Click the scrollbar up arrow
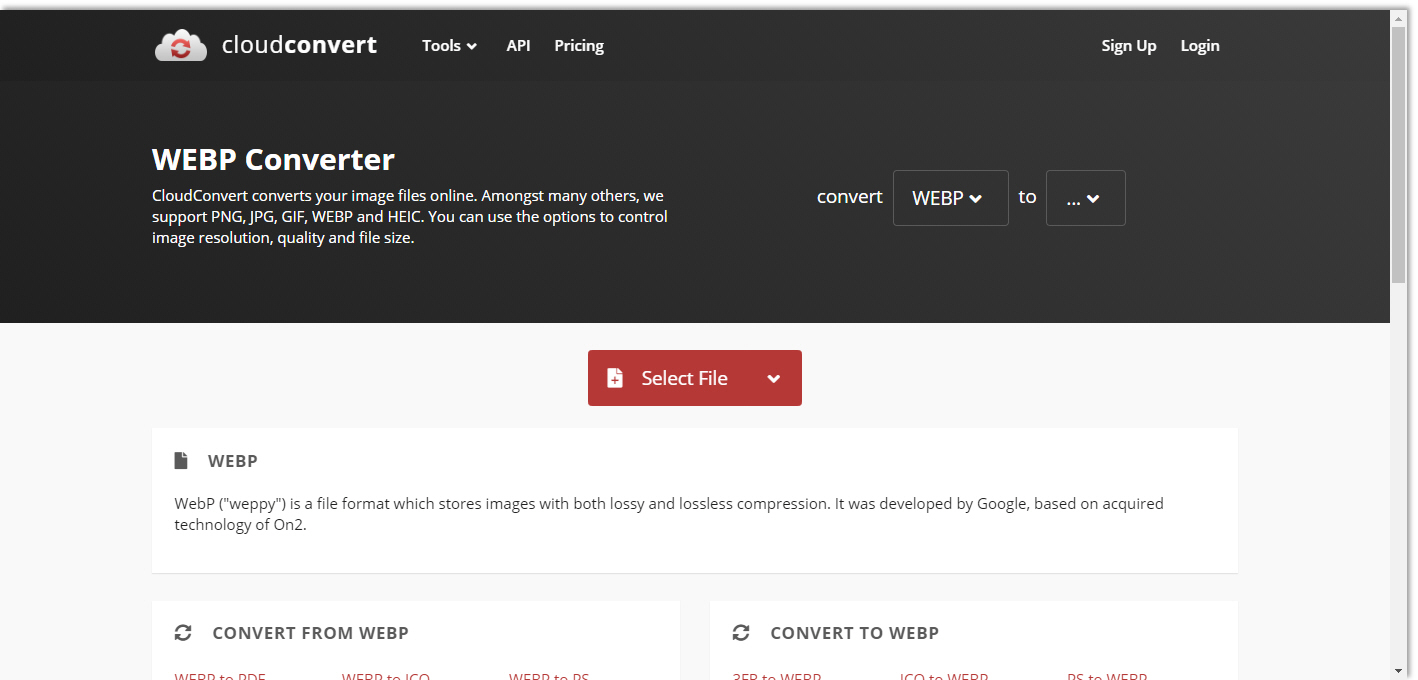1418x680 pixels. [x=1399, y=17]
